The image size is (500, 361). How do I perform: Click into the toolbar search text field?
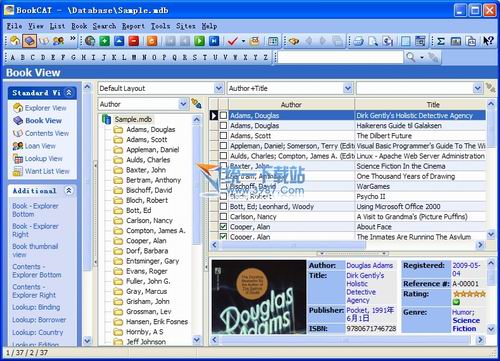340,57
